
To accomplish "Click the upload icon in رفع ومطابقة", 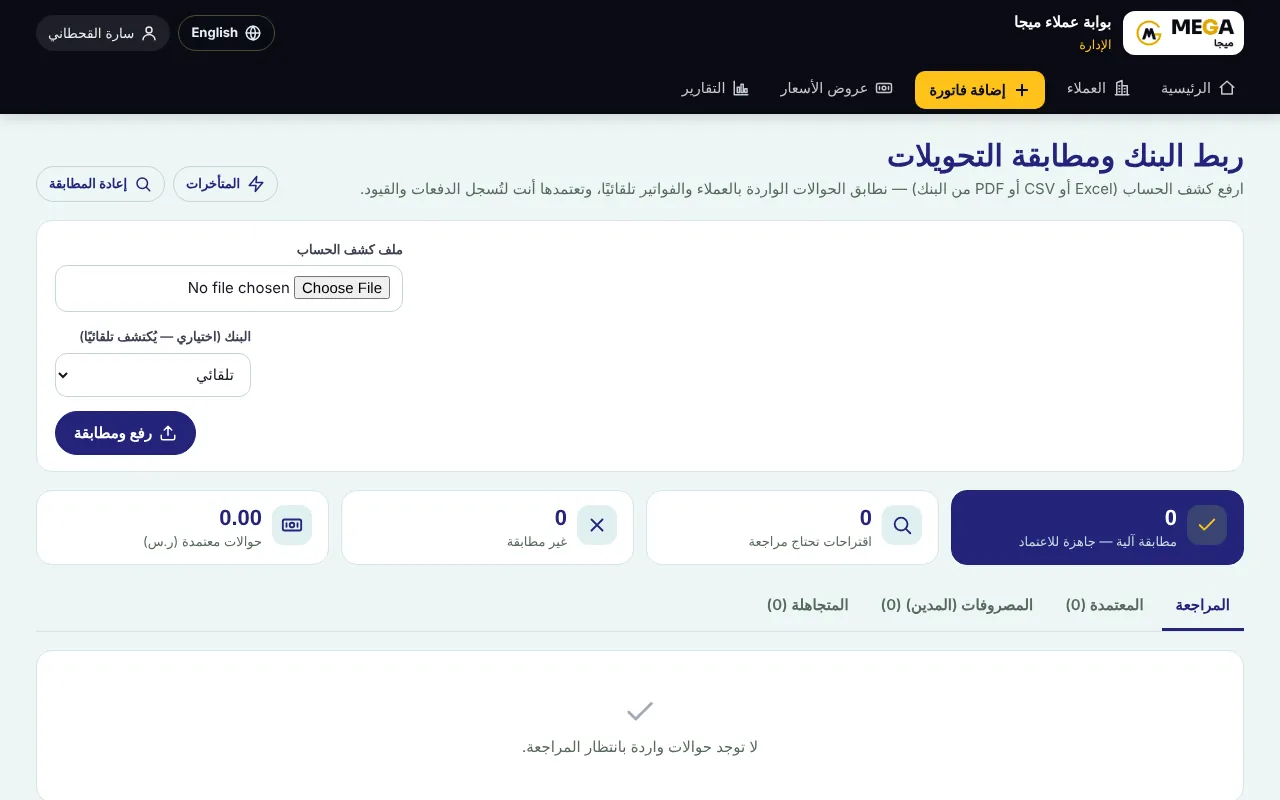I will point(168,433).
